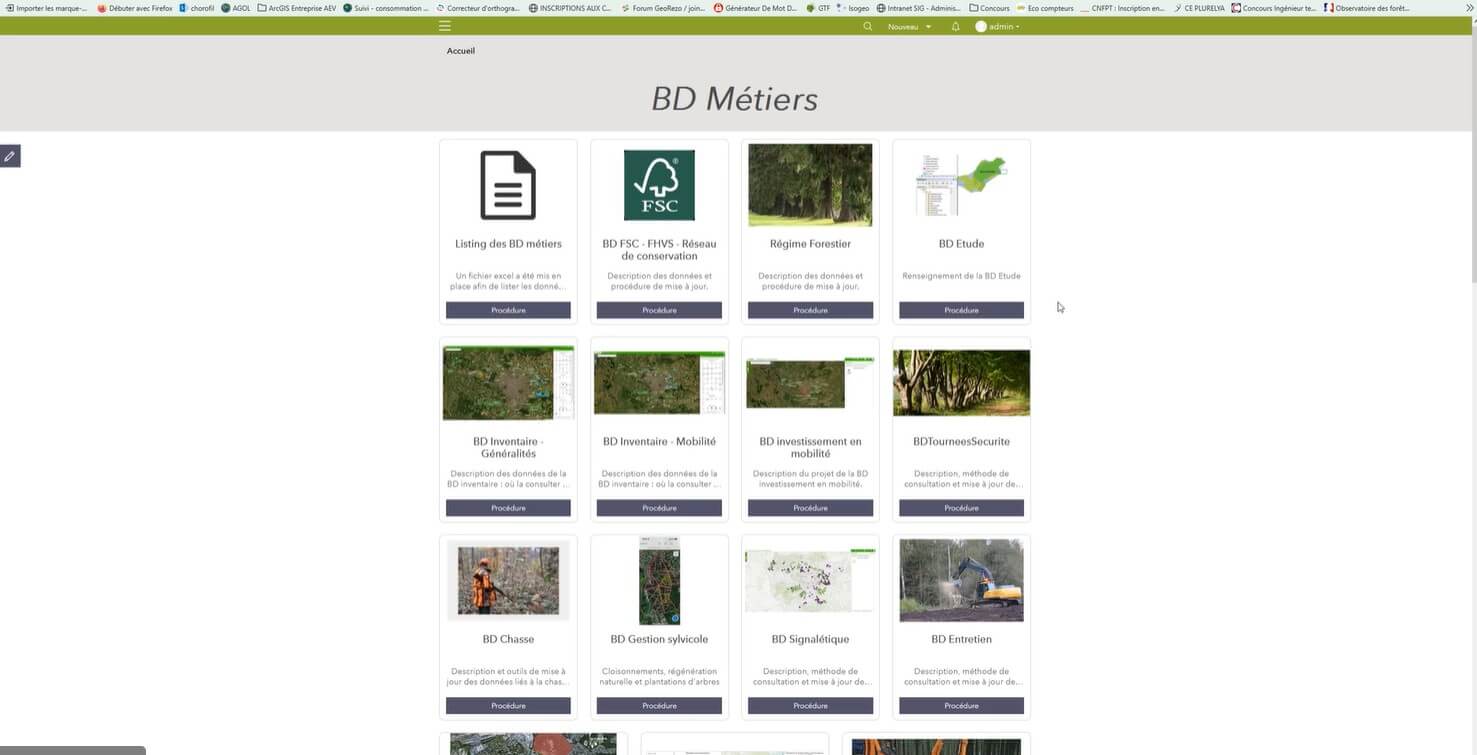Click the Listing des BD métiers document icon

click(508, 185)
